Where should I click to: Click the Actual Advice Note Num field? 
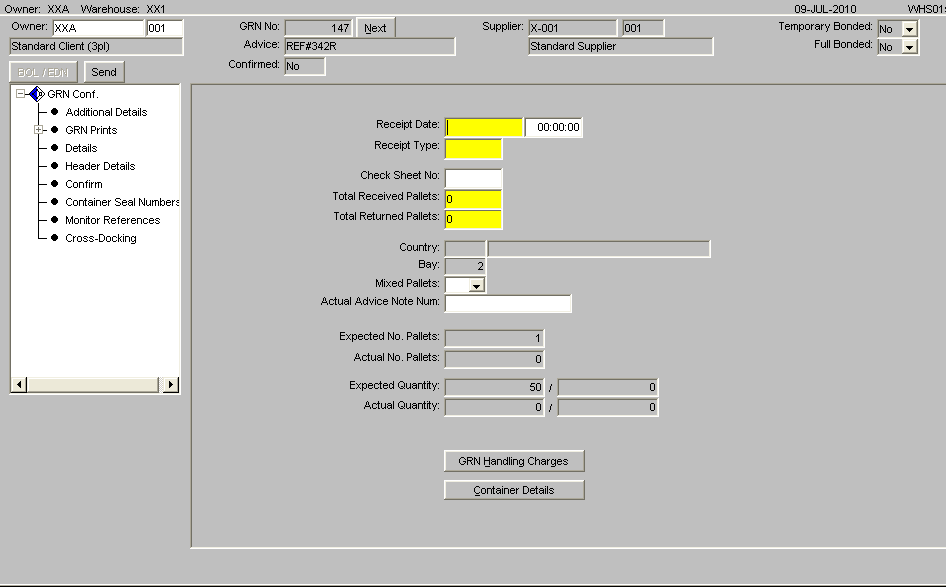508,303
